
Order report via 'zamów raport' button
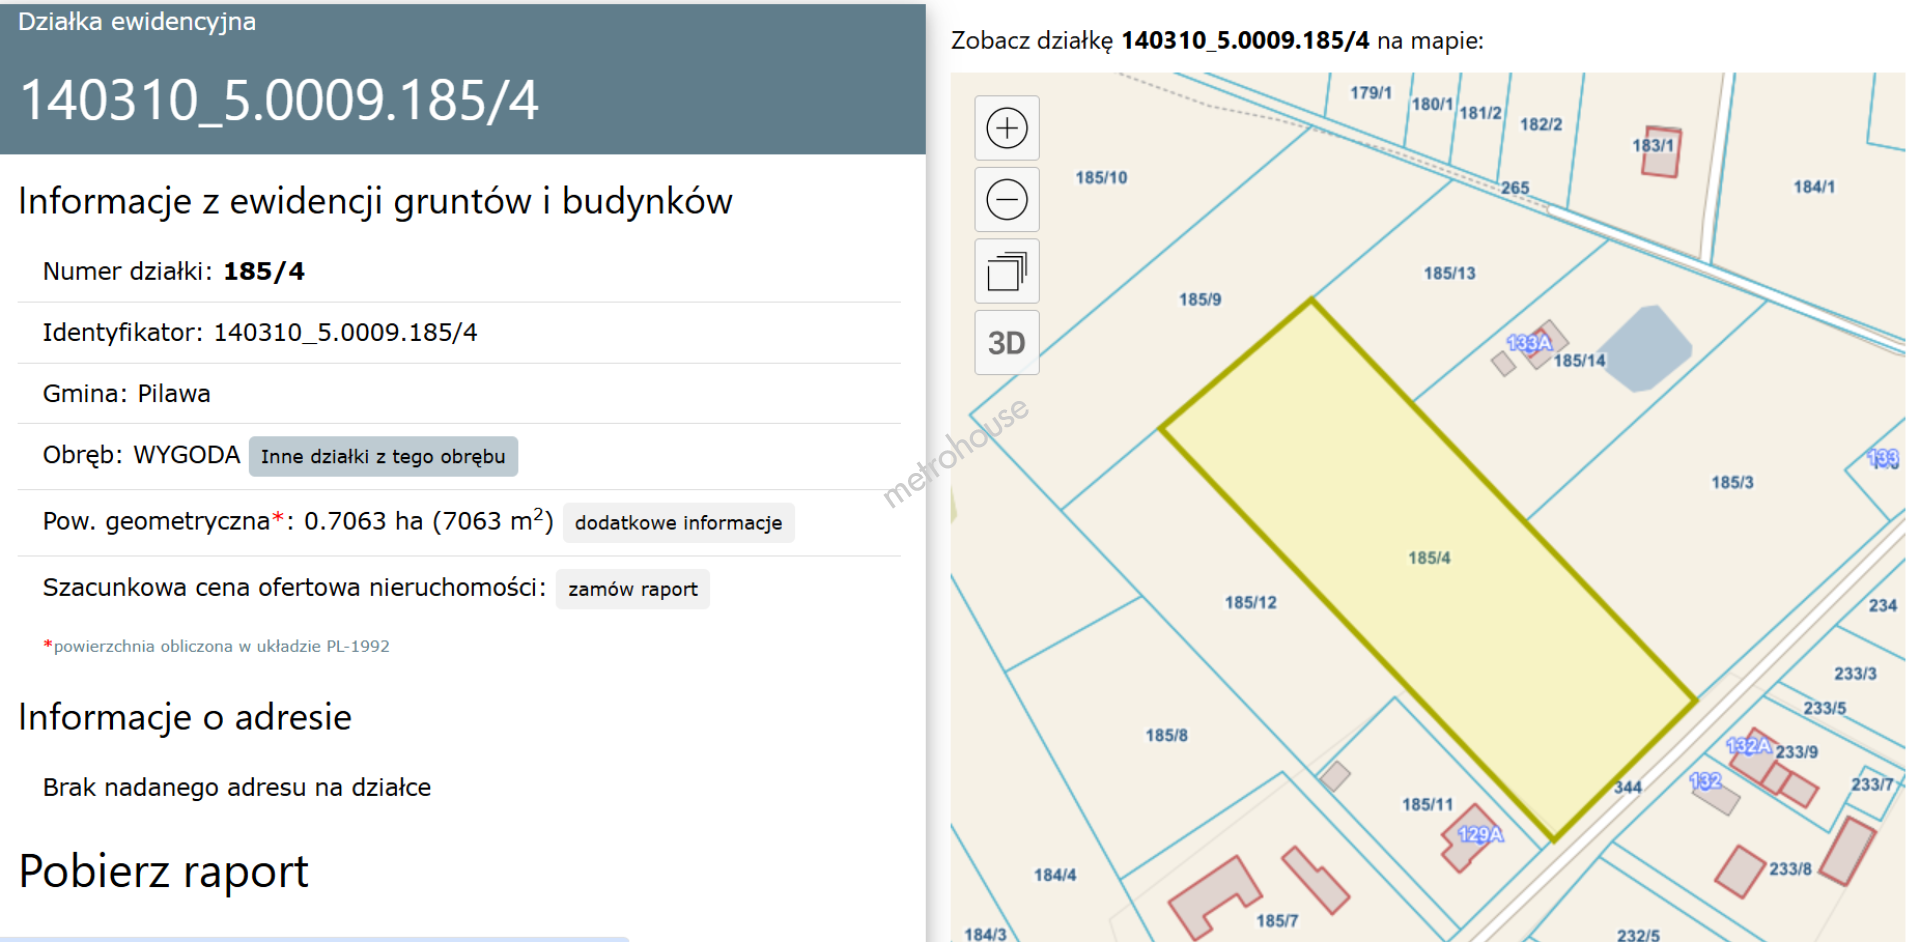(x=632, y=589)
